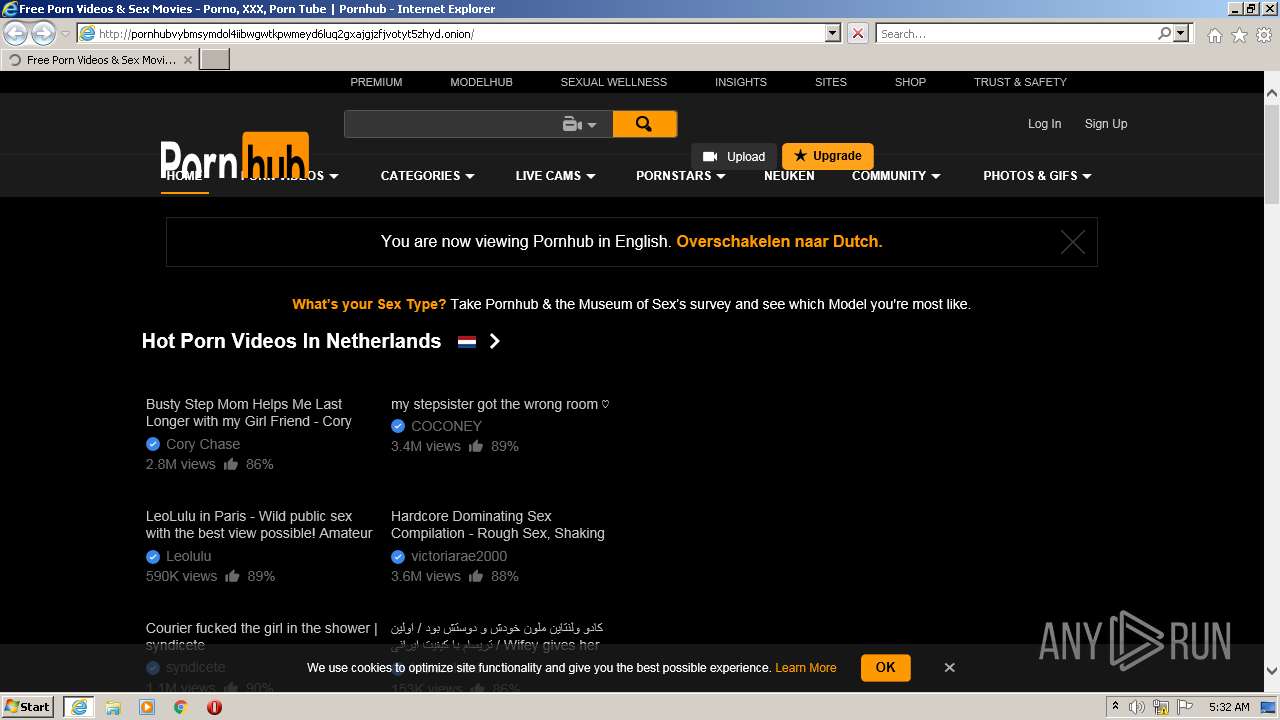
Task: Click the orange Upgrade button
Action: (828, 156)
